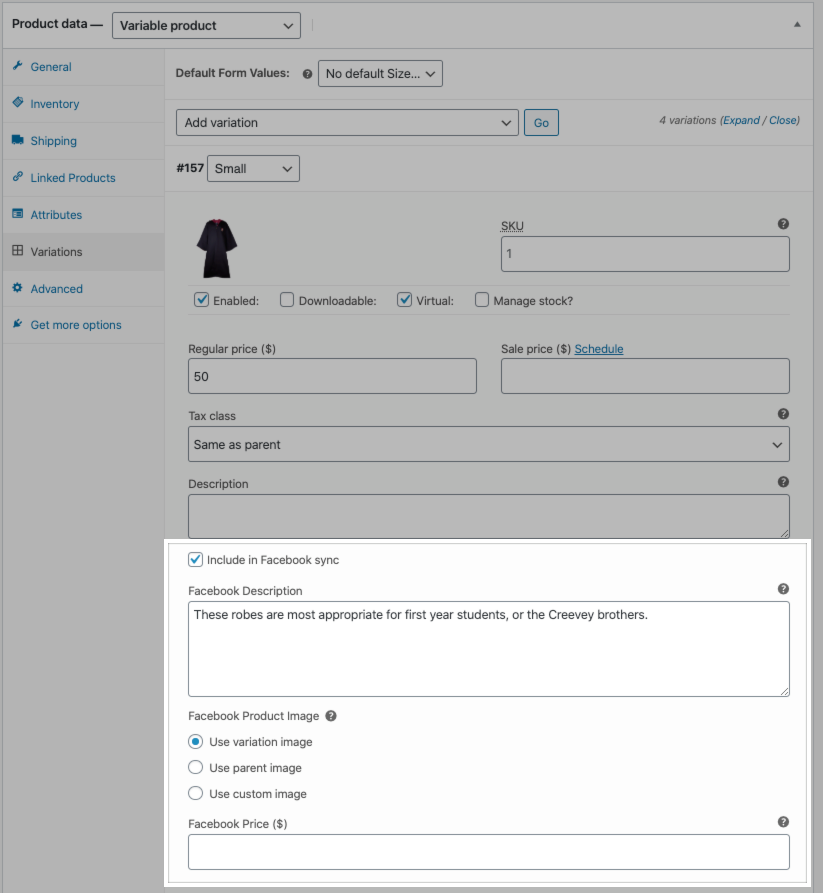Screen dimensions: 823x893
Task: Toggle Include in Facebook sync checkbox
Action: coord(195,559)
